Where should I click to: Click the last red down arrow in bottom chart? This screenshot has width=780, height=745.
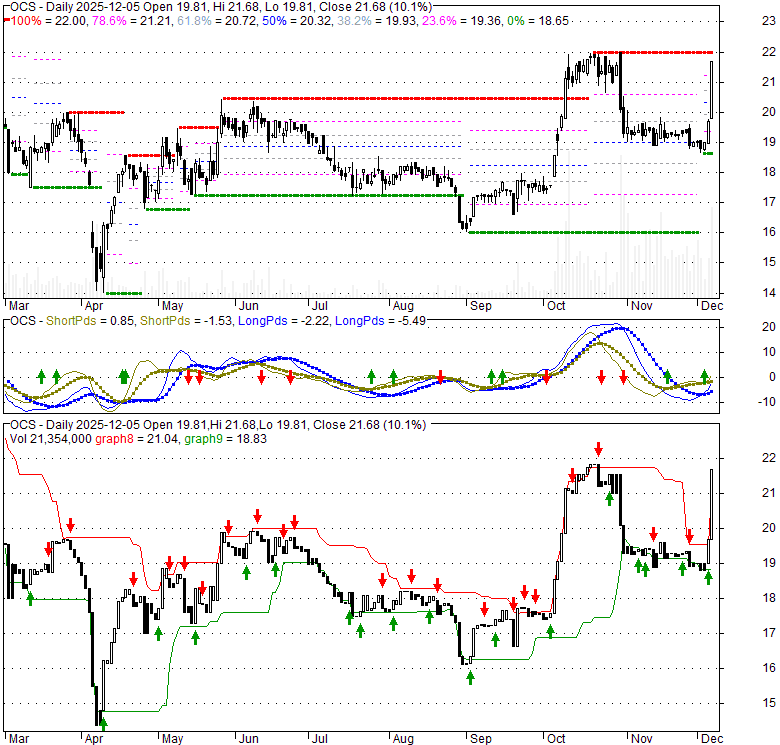[689, 537]
